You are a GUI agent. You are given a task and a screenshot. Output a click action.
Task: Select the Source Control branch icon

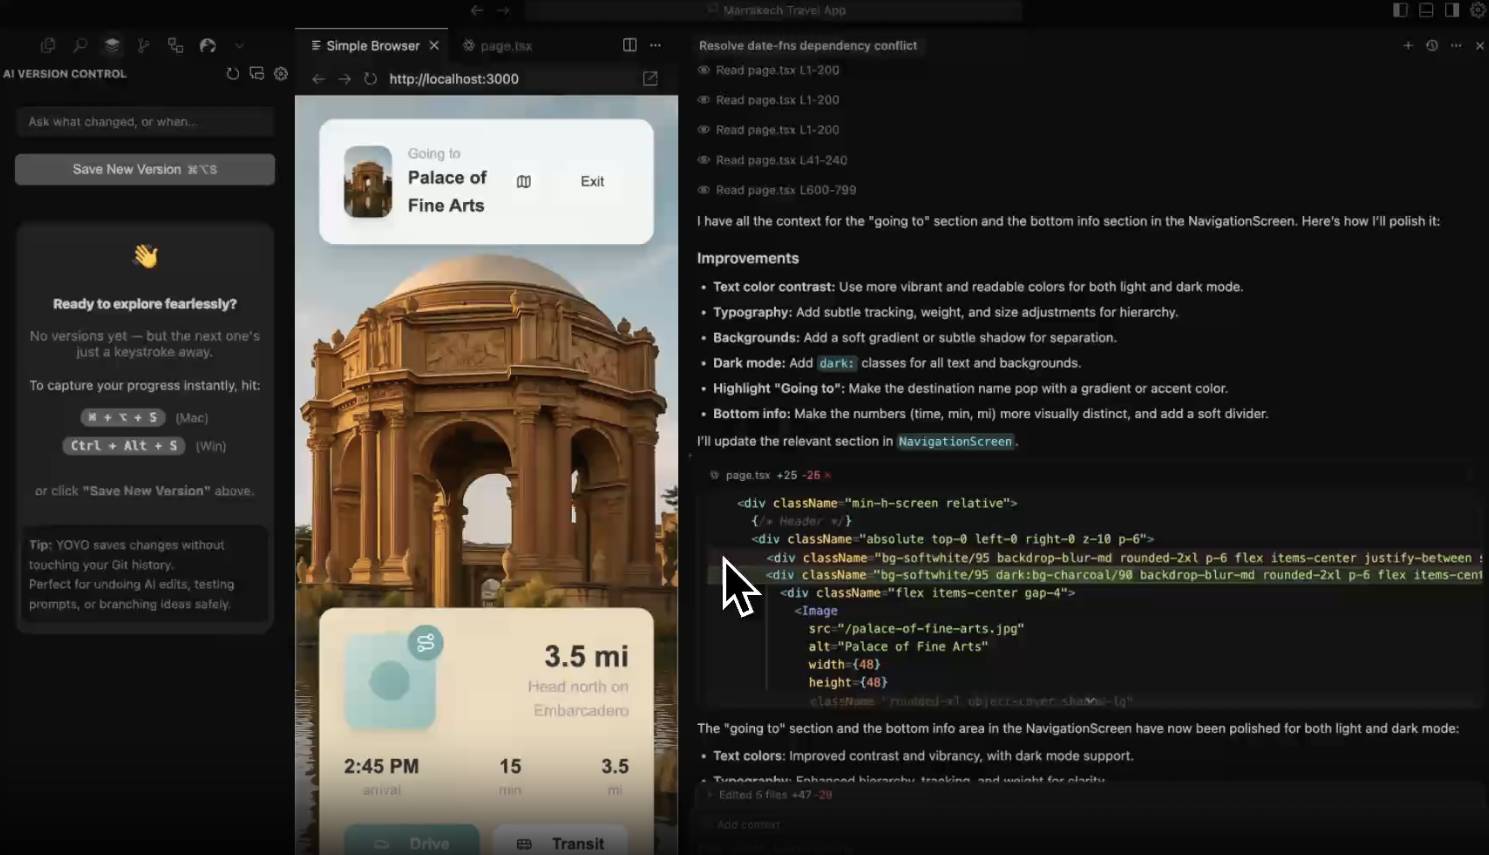point(143,45)
